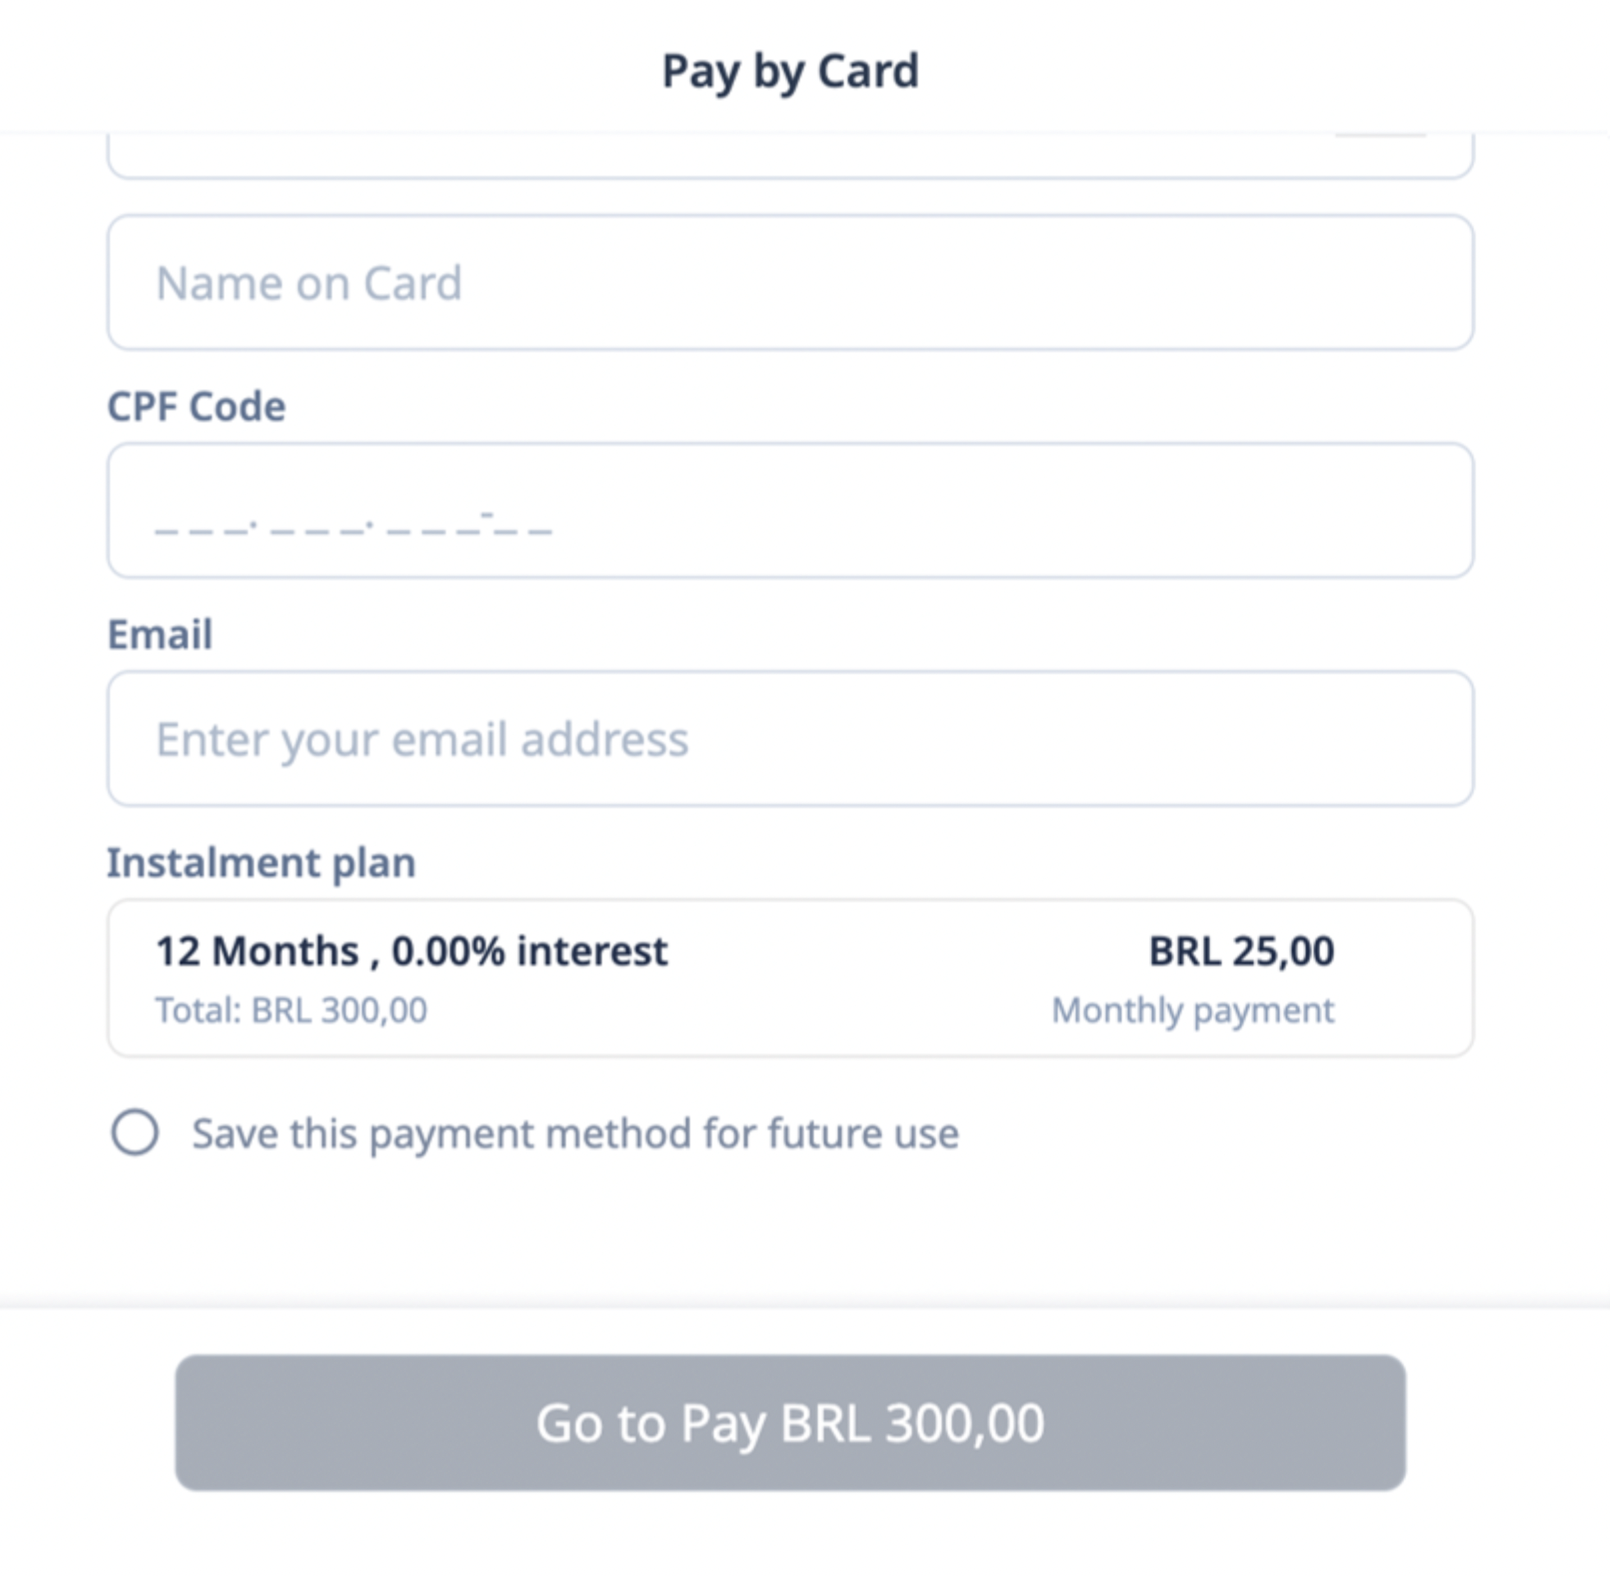
Task: Click the Instalment plan label
Action: point(261,863)
